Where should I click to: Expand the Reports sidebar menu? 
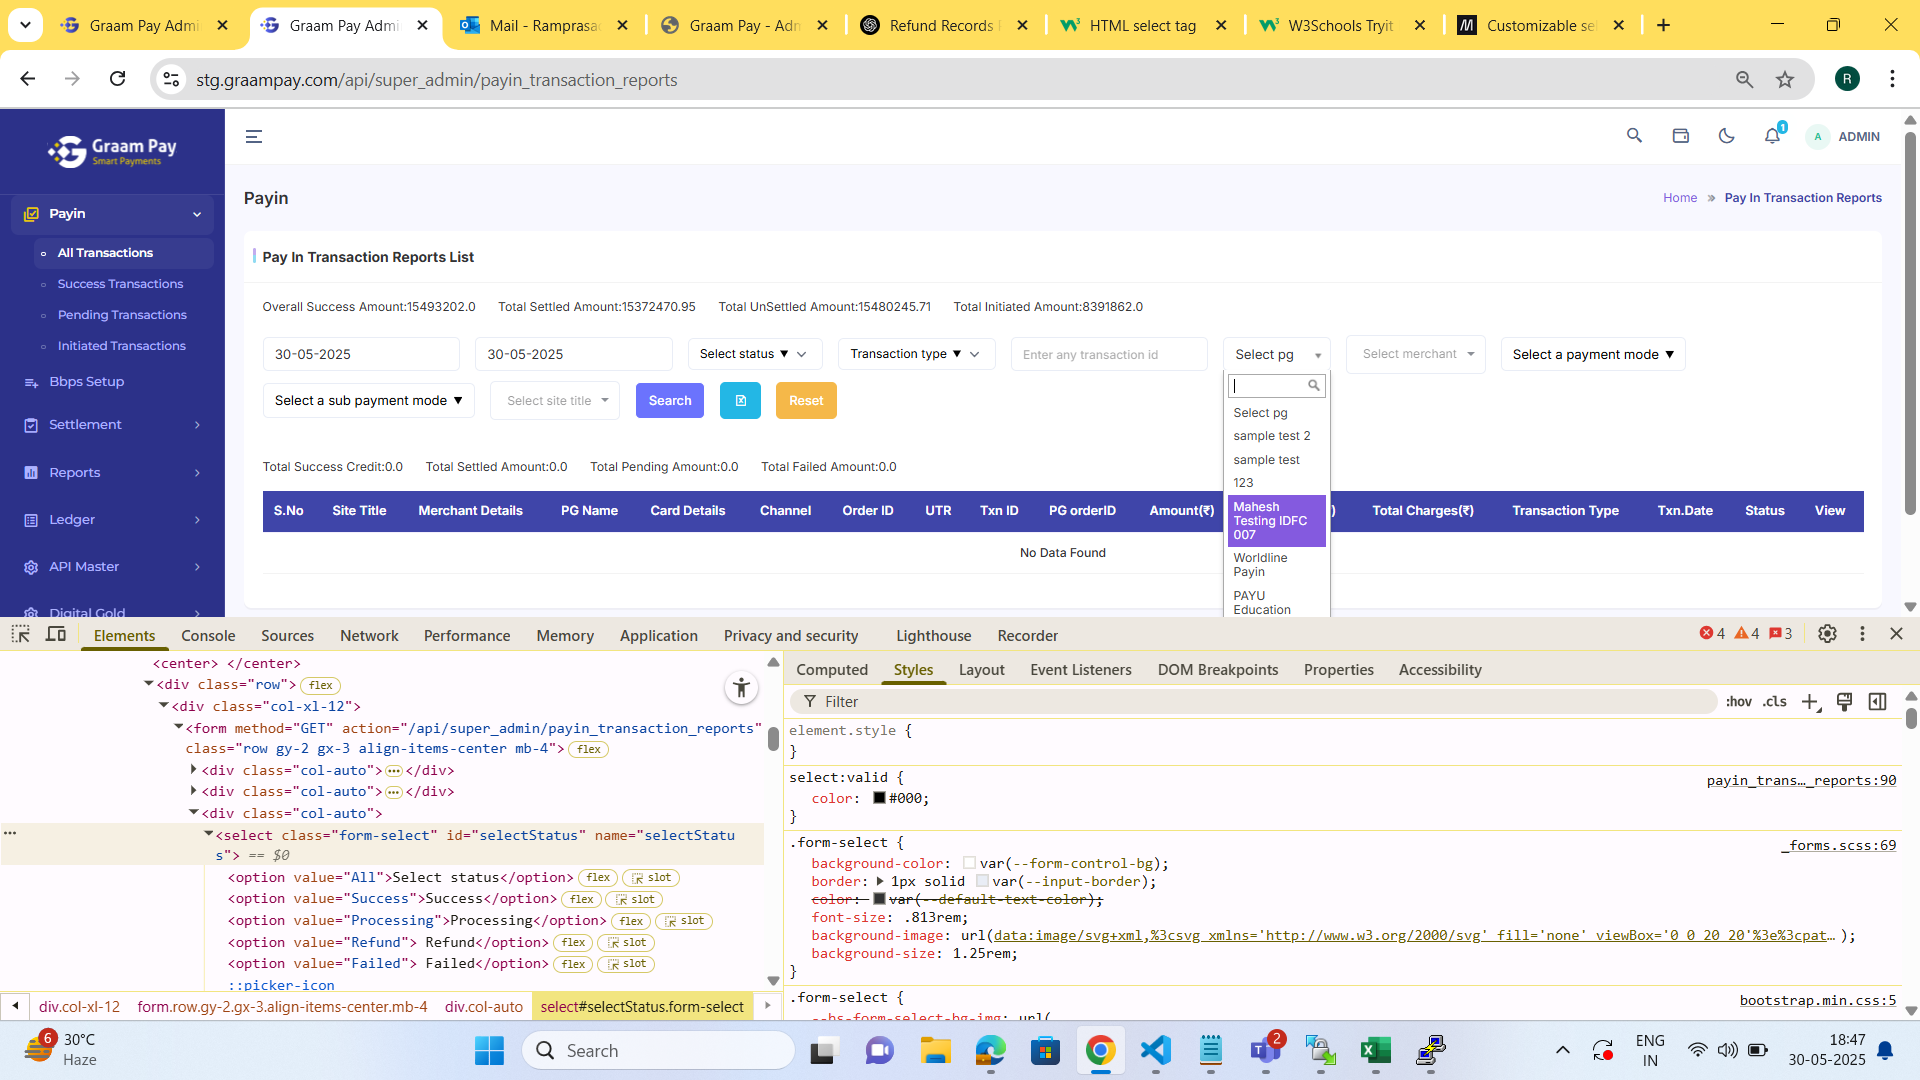(113, 473)
